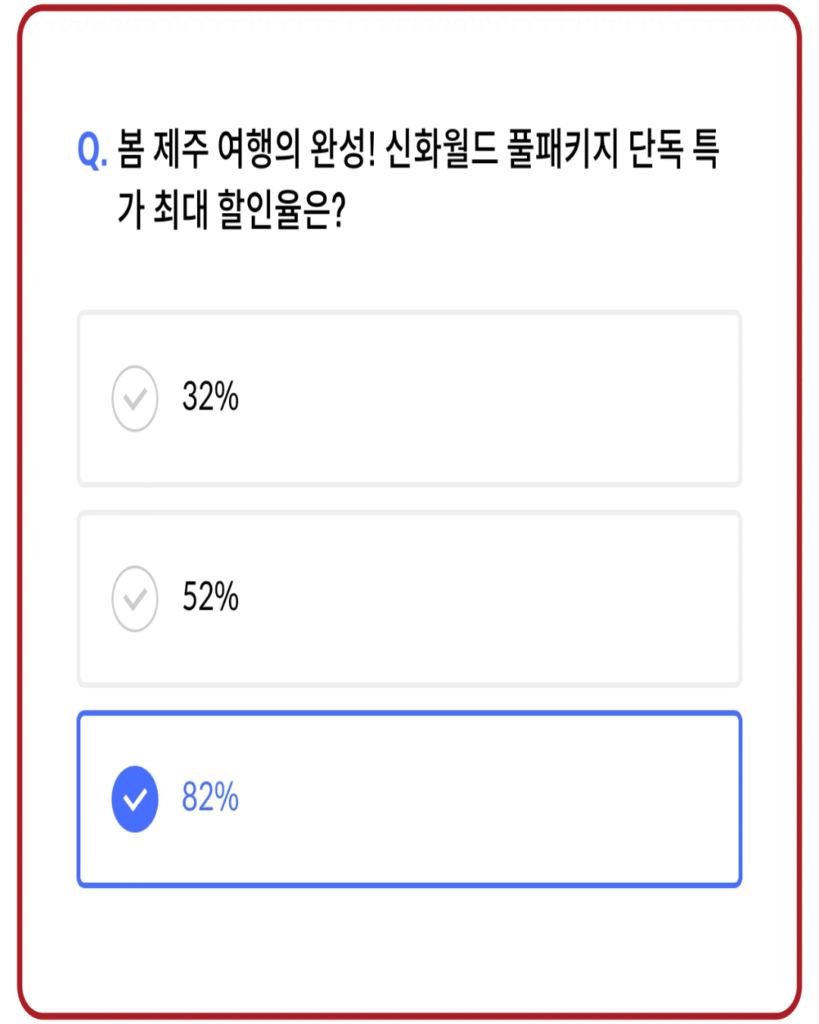Click the 52% text label
The image size is (819, 1024).
pos(212,598)
